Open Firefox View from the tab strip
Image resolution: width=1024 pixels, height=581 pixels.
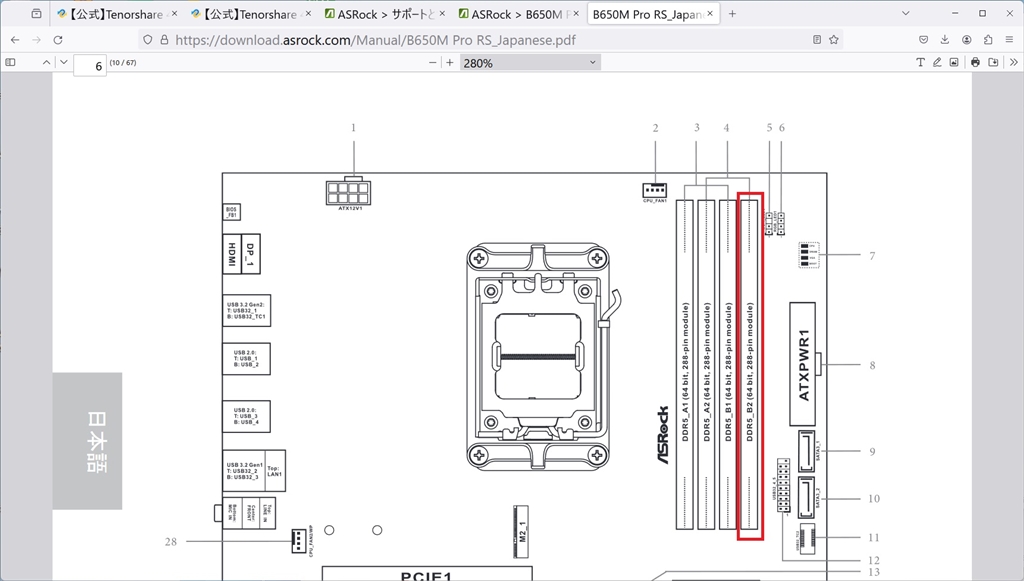(x=37, y=14)
